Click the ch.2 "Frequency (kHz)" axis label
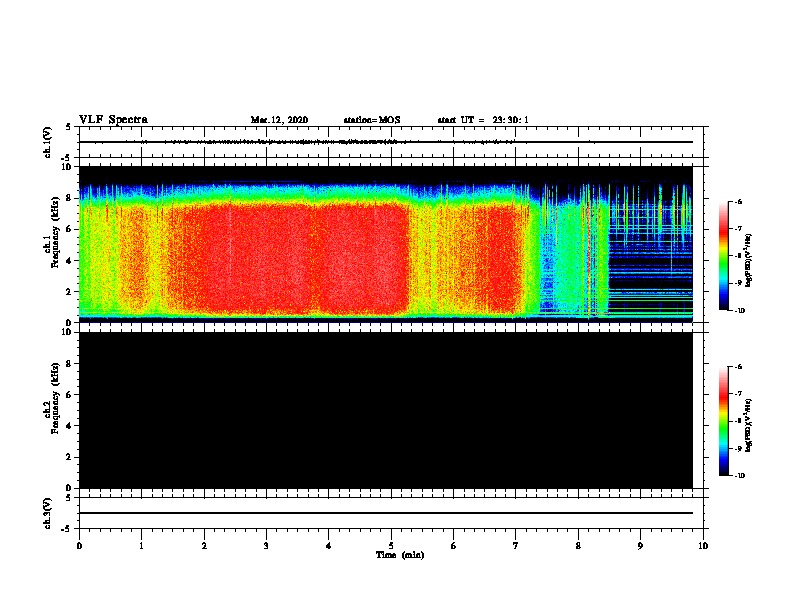792x612 pixels. point(55,398)
